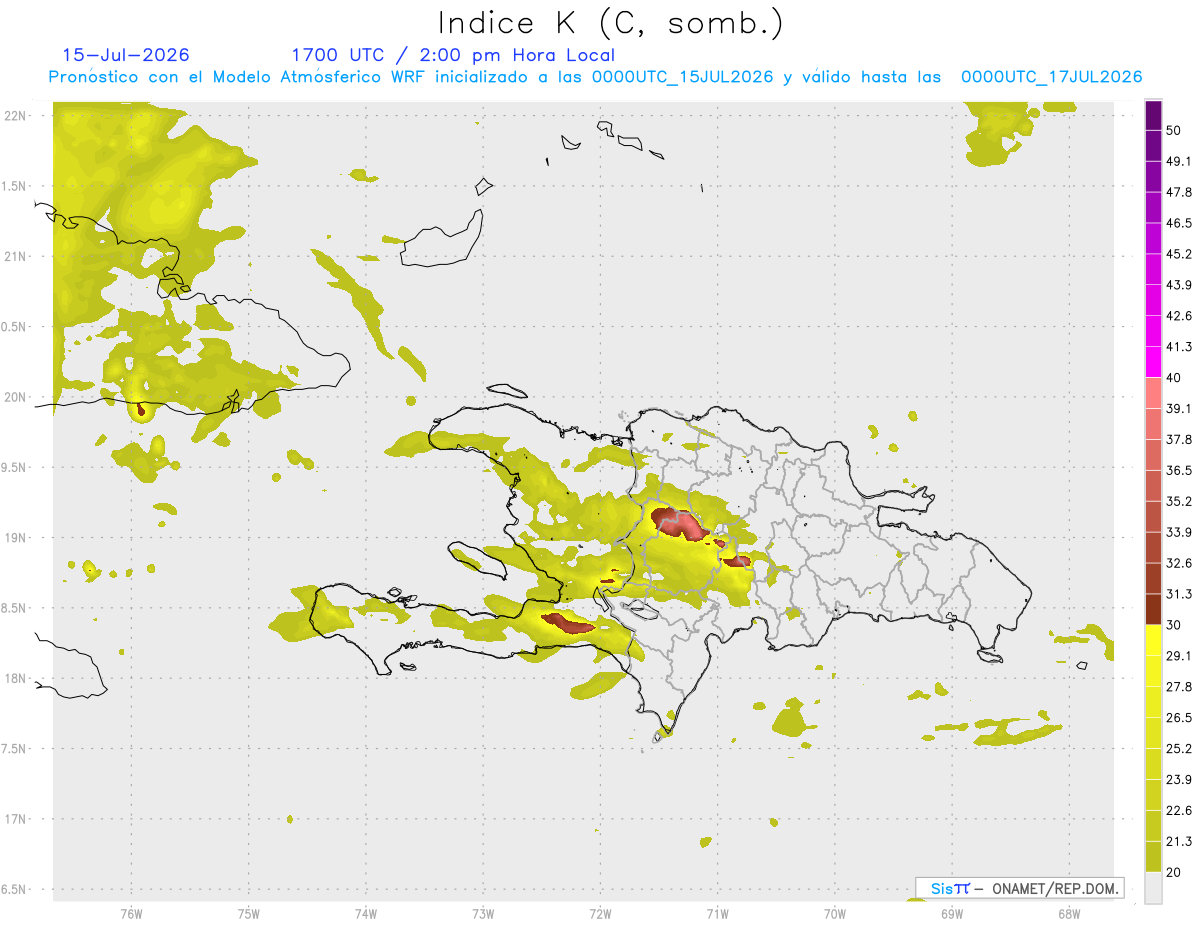Screen dimensions: 1200x927
Task: Click the "22.6" colorbar value
Action: click(1180, 810)
